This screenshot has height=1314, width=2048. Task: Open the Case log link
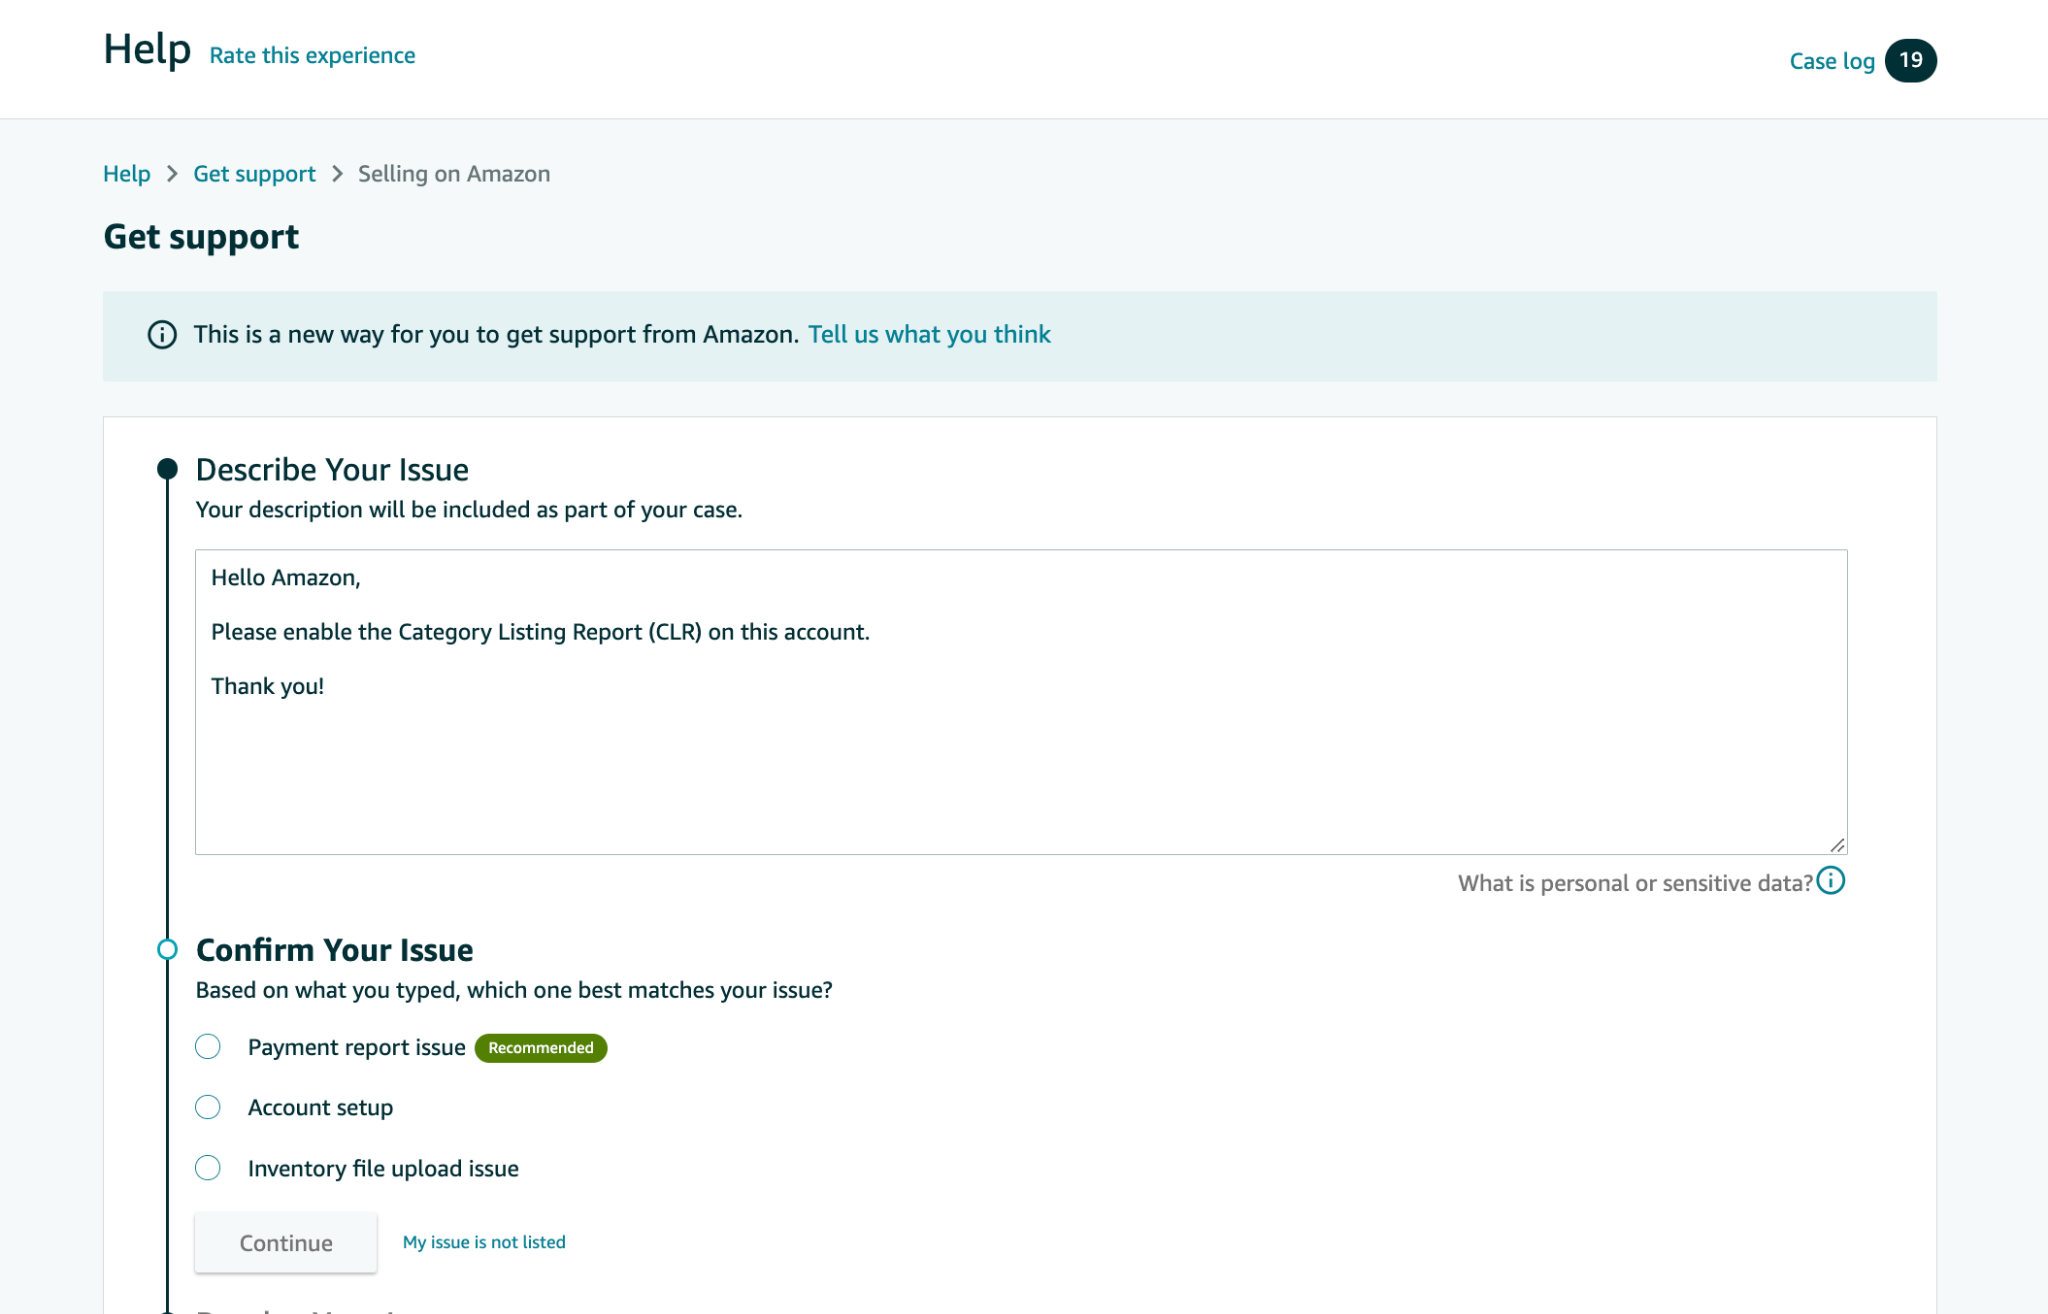(1831, 61)
